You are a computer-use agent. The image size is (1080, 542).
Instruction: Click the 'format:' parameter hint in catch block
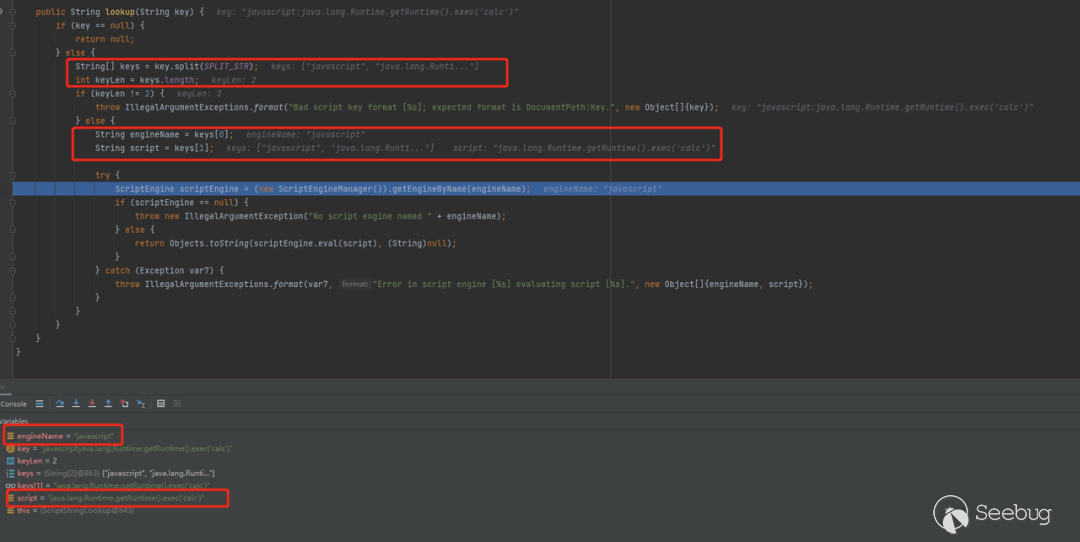click(x=355, y=284)
